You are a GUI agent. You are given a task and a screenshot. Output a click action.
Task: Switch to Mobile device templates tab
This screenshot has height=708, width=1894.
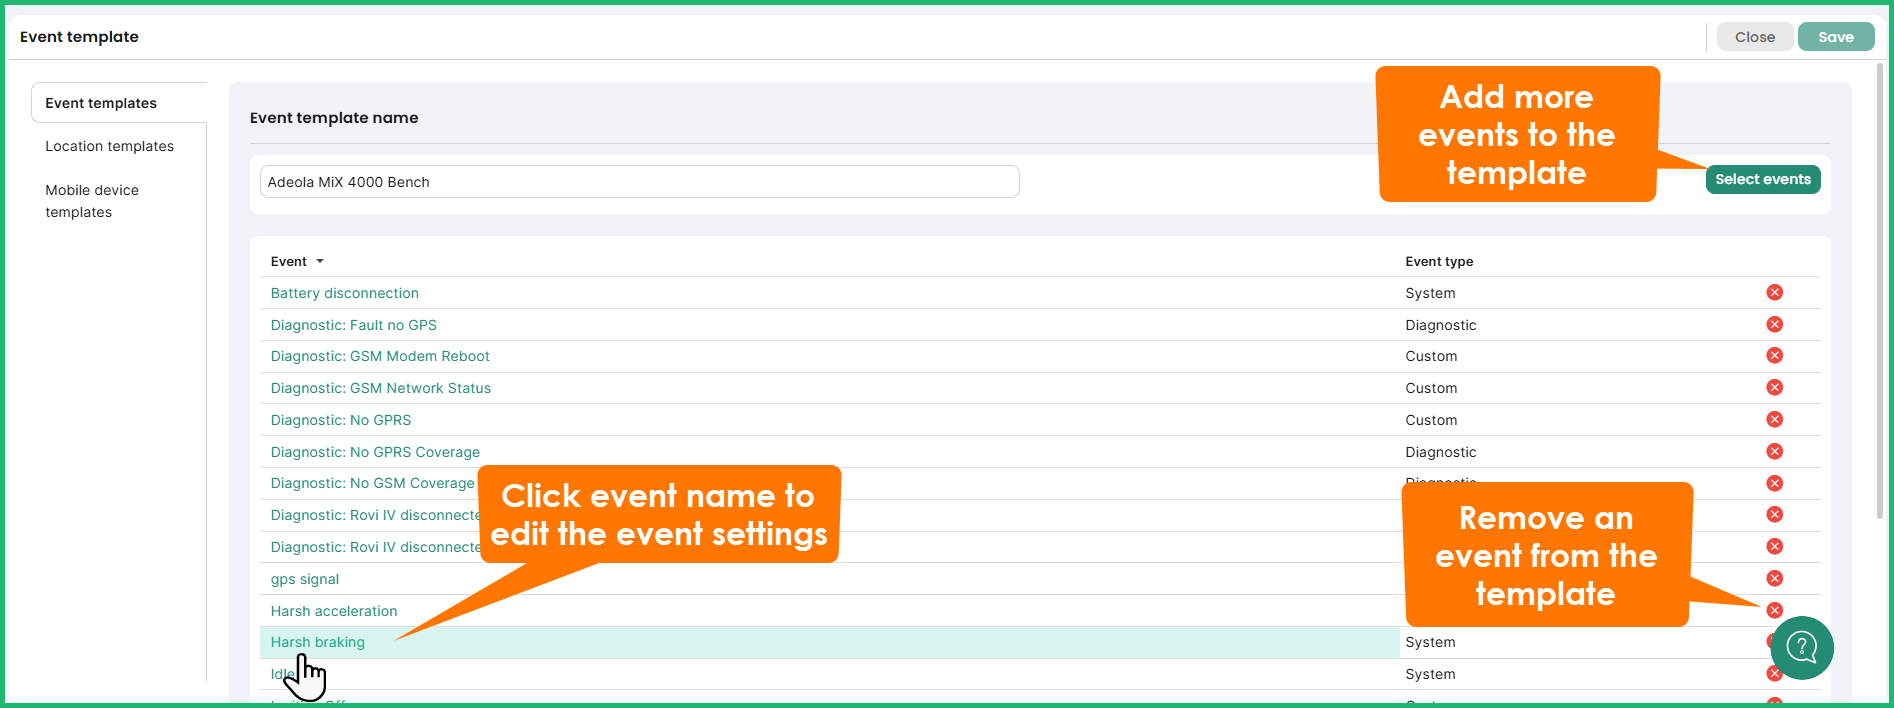pos(92,201)
